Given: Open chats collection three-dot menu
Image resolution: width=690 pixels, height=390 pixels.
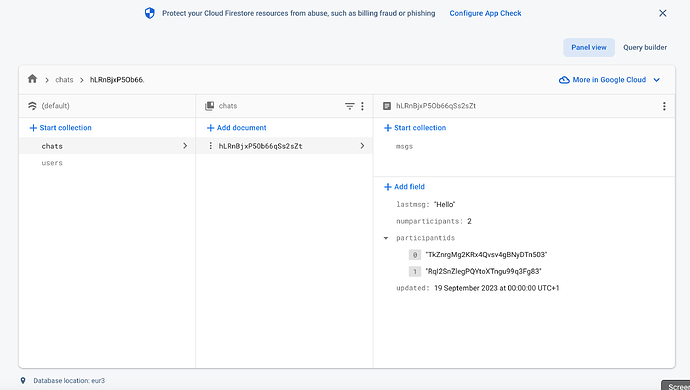Looking at the screenshot, I should (x=362, y=106).
